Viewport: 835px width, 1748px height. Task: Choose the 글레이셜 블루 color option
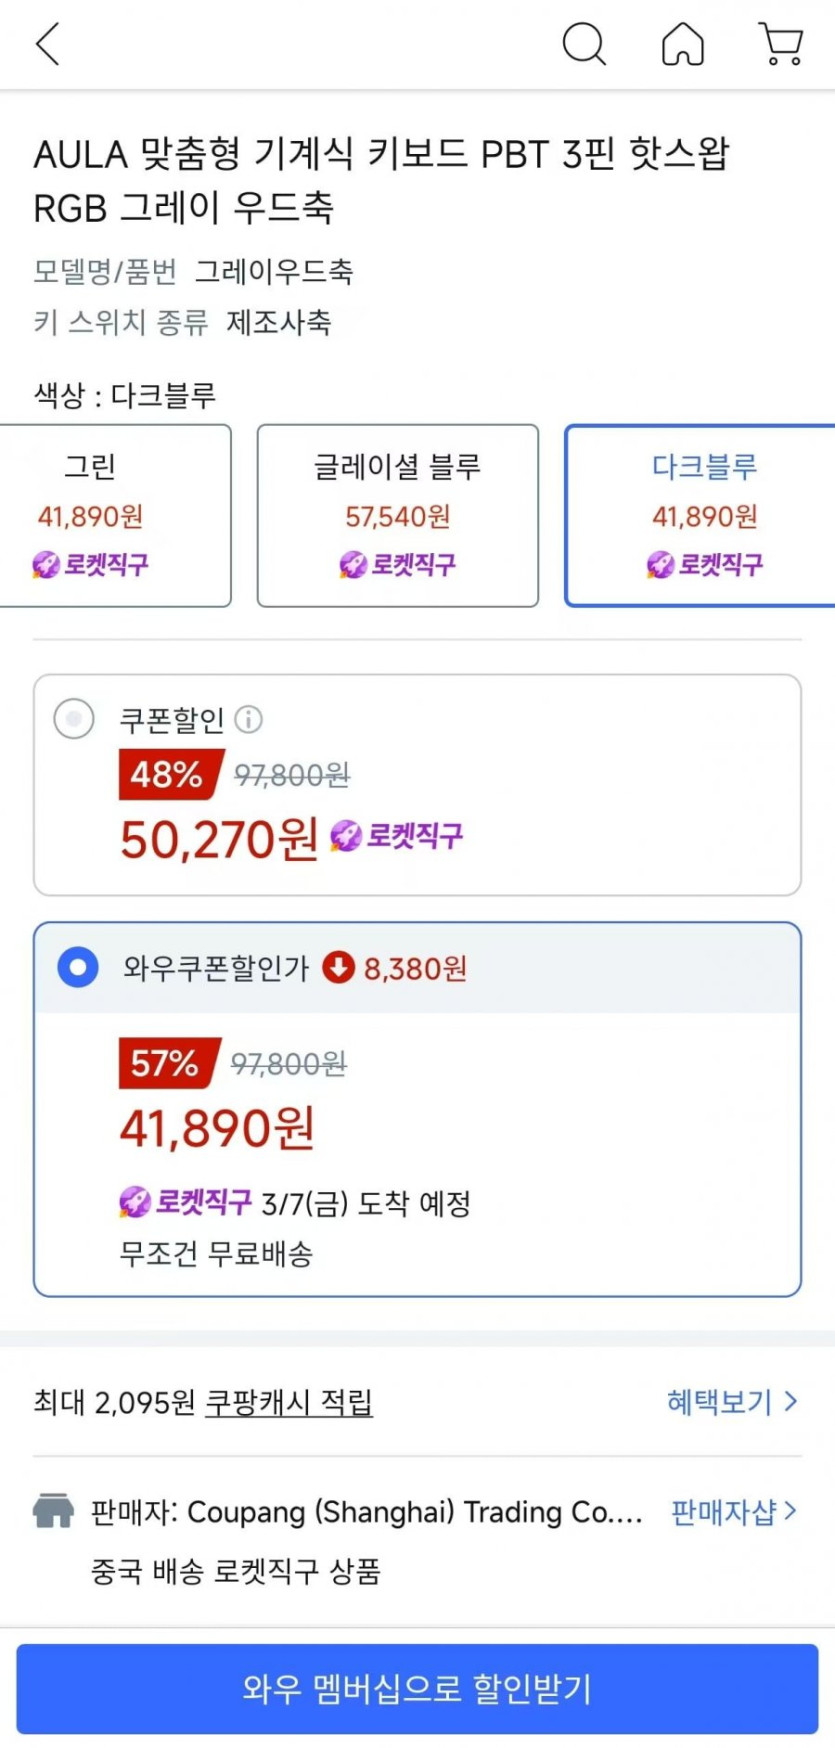(x=398, y=516)
